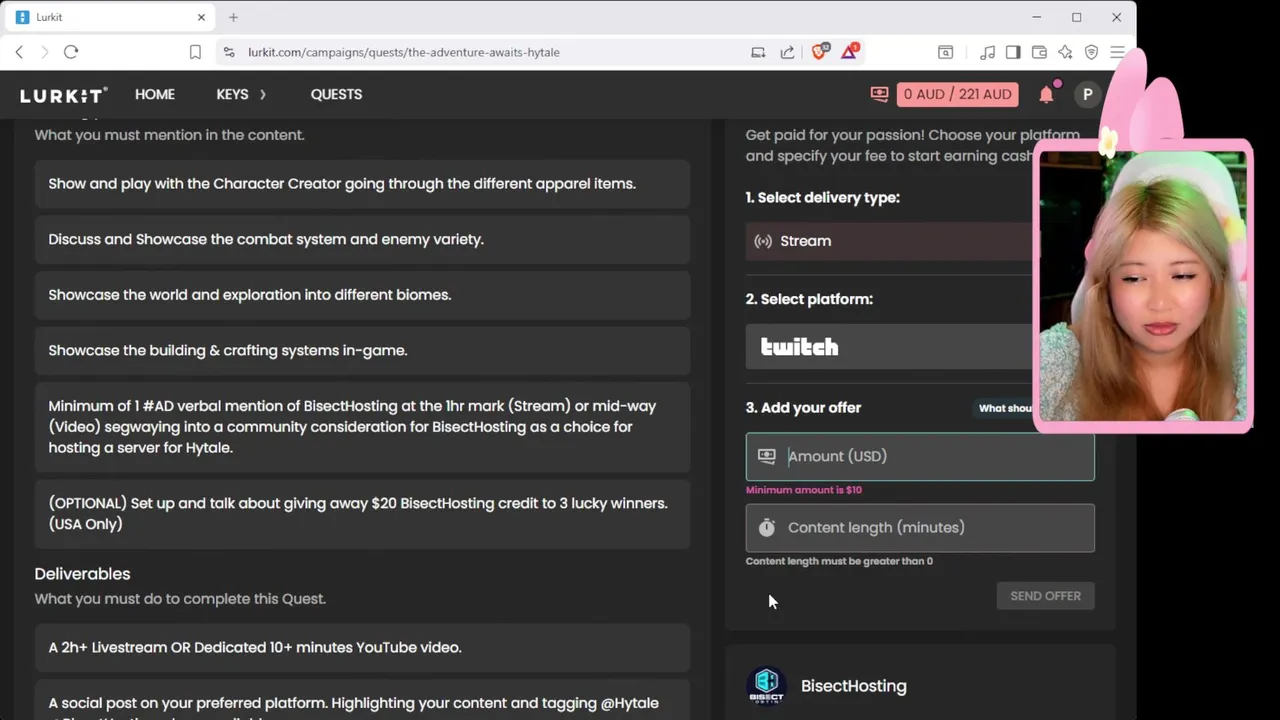Image resolution: width=1280 pixels, height=720 pixels.
Task: Click the cash wallet icon in header
Action: [879, 94]
